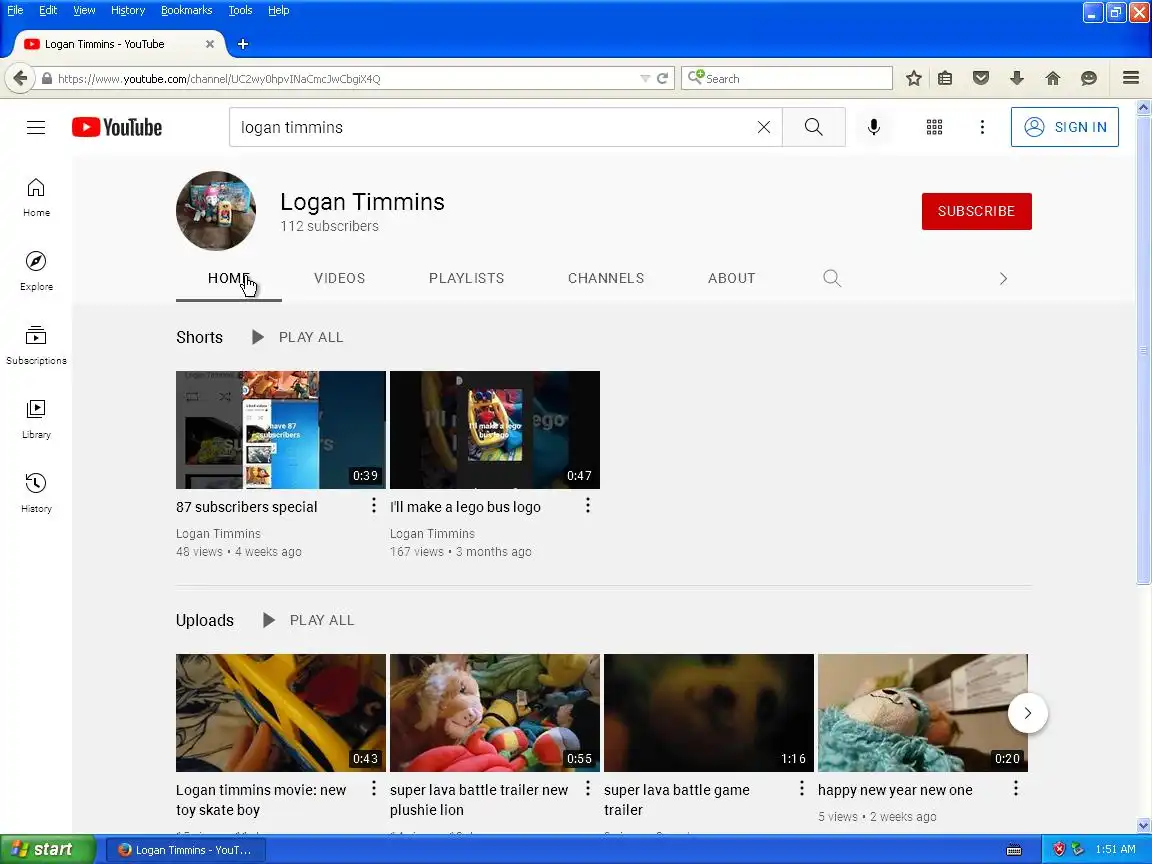Play all Shorts videos

point(298,337)
